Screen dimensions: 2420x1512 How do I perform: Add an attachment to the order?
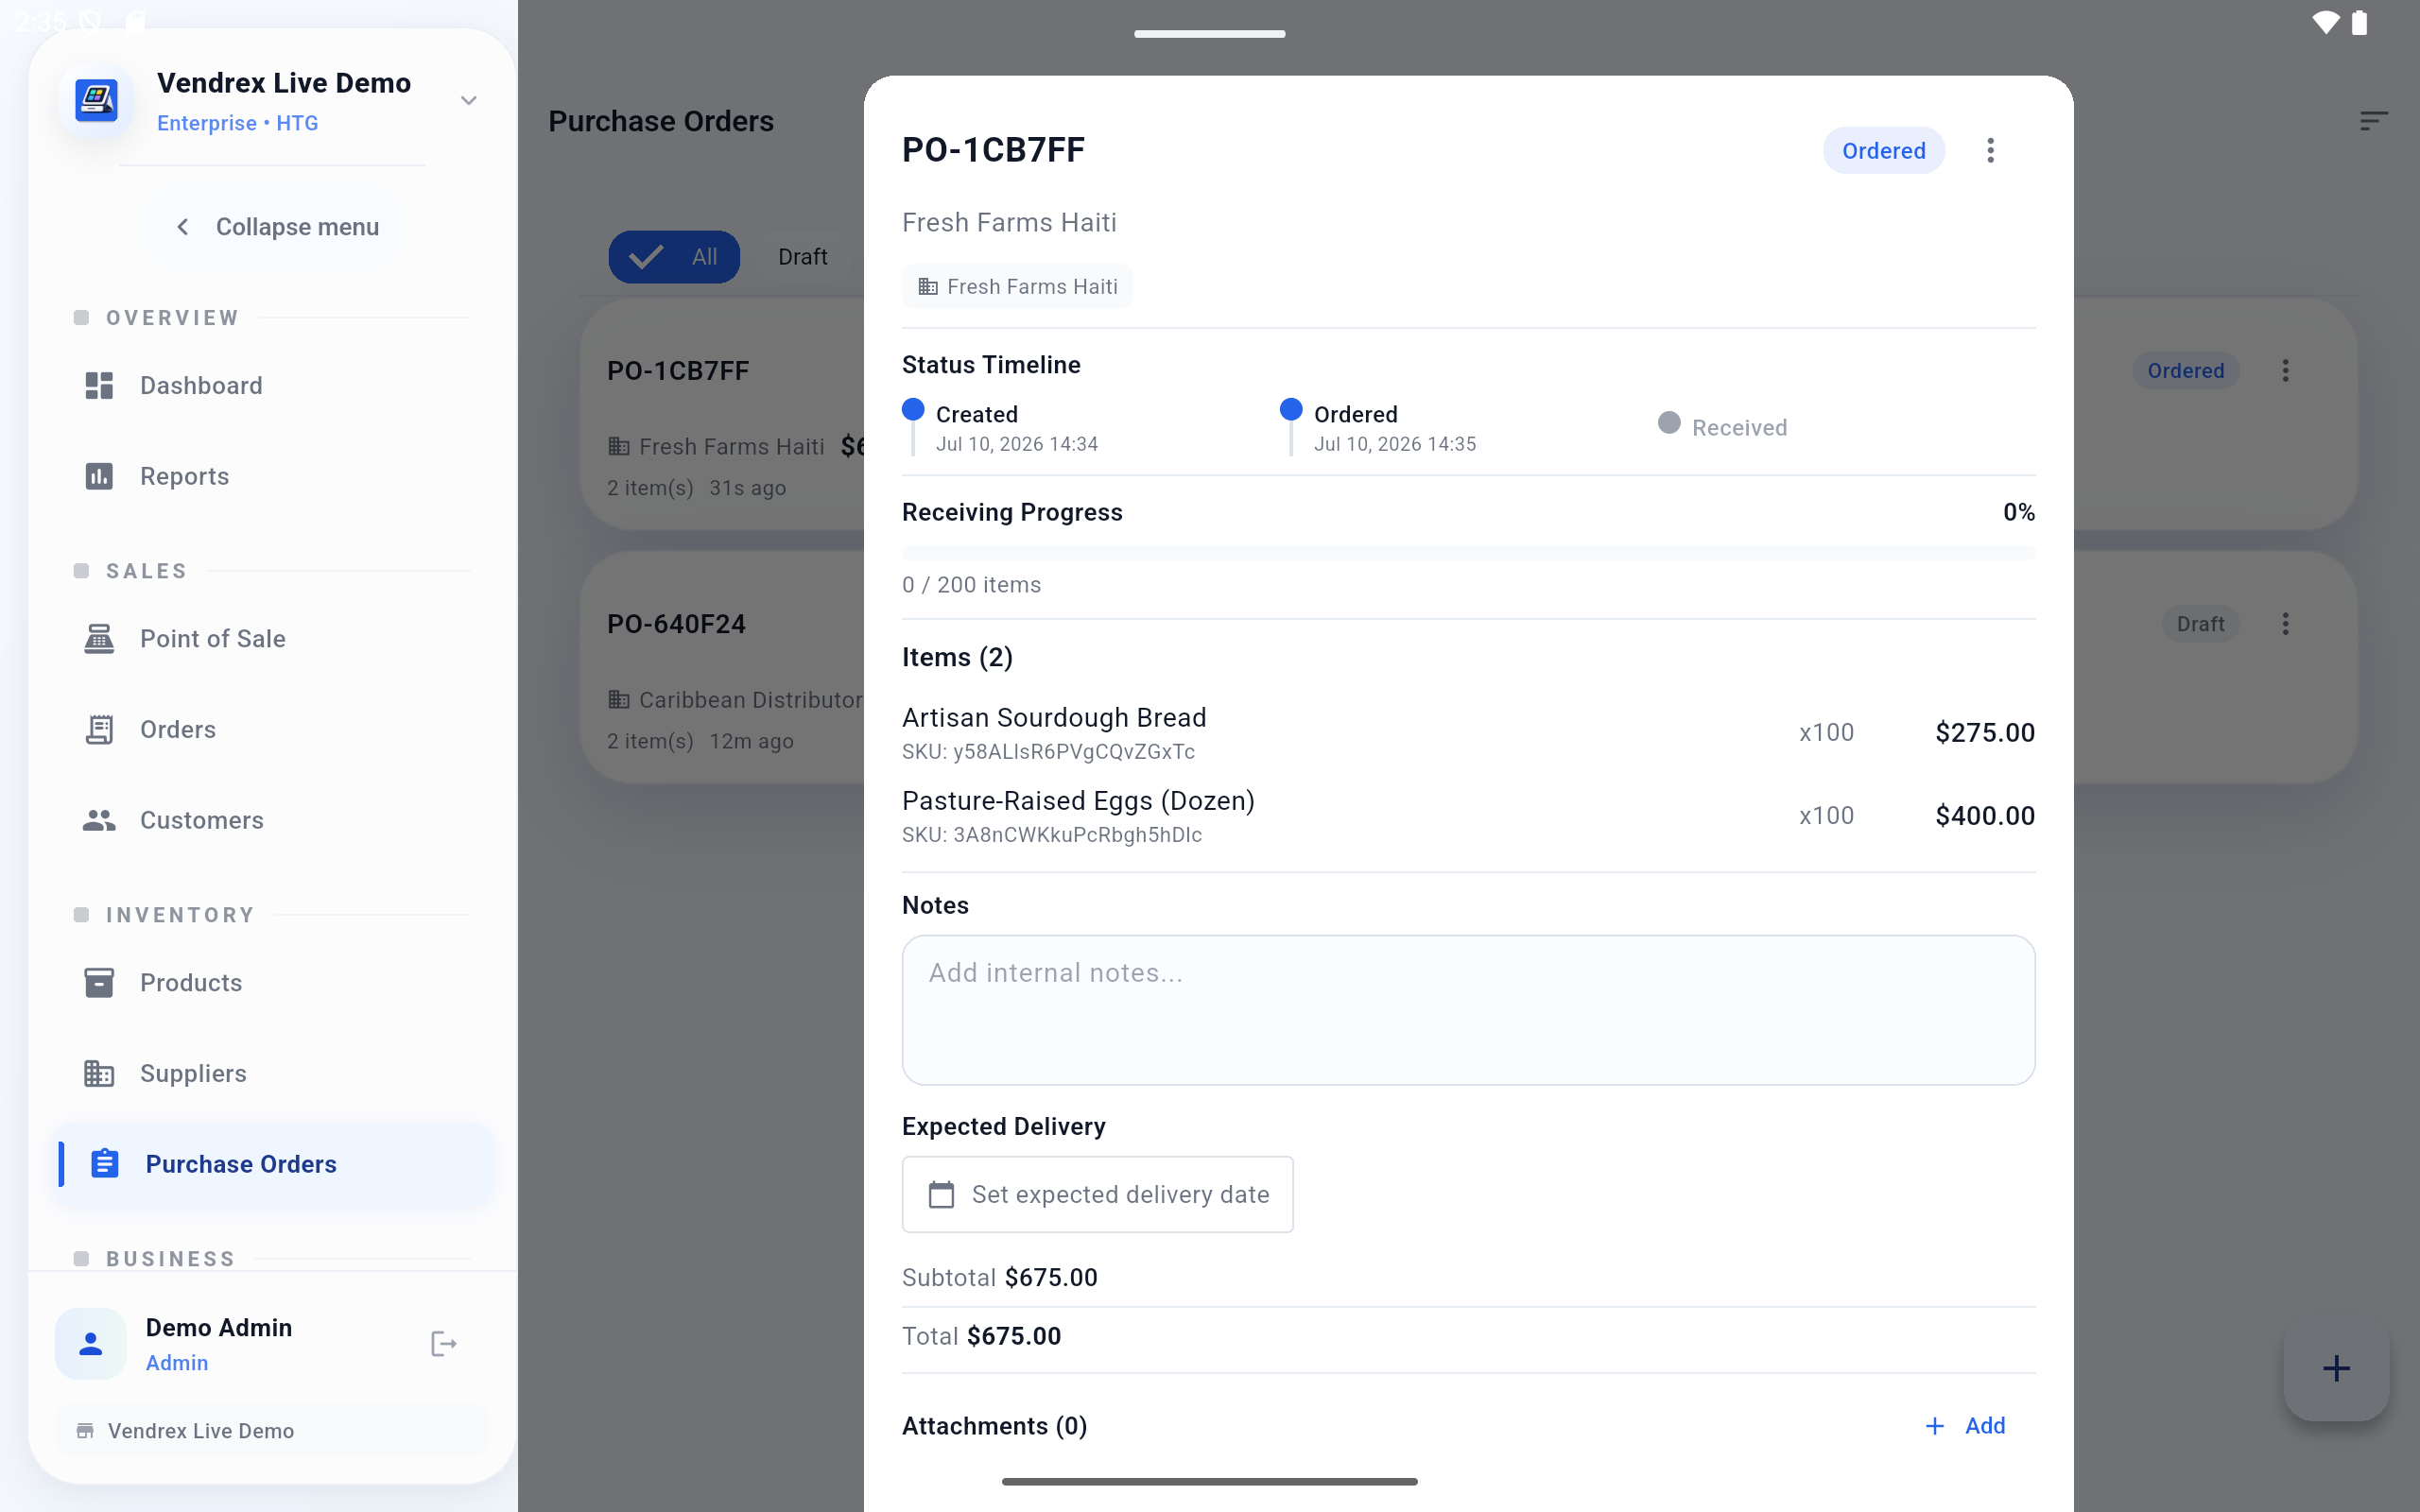point(1965,1426)
